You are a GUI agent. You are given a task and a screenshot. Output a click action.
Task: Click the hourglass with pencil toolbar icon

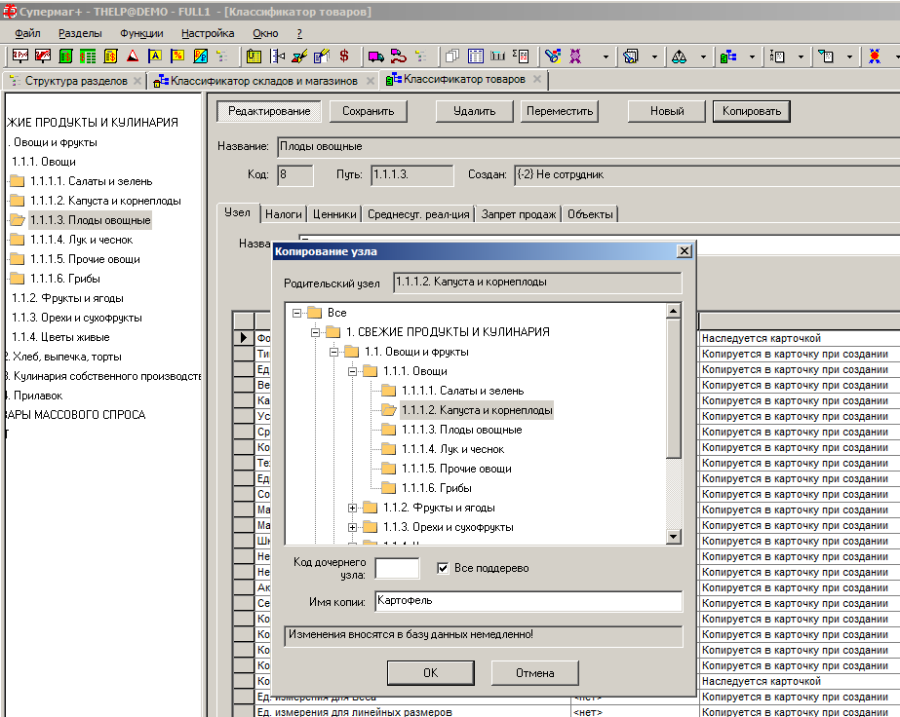click(300, 56)
